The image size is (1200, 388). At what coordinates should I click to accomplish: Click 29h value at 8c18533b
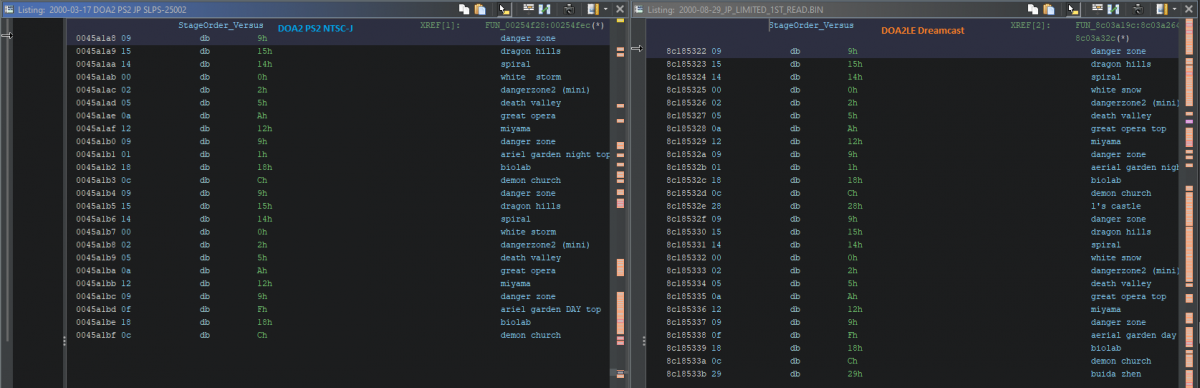tap(855, 373)
